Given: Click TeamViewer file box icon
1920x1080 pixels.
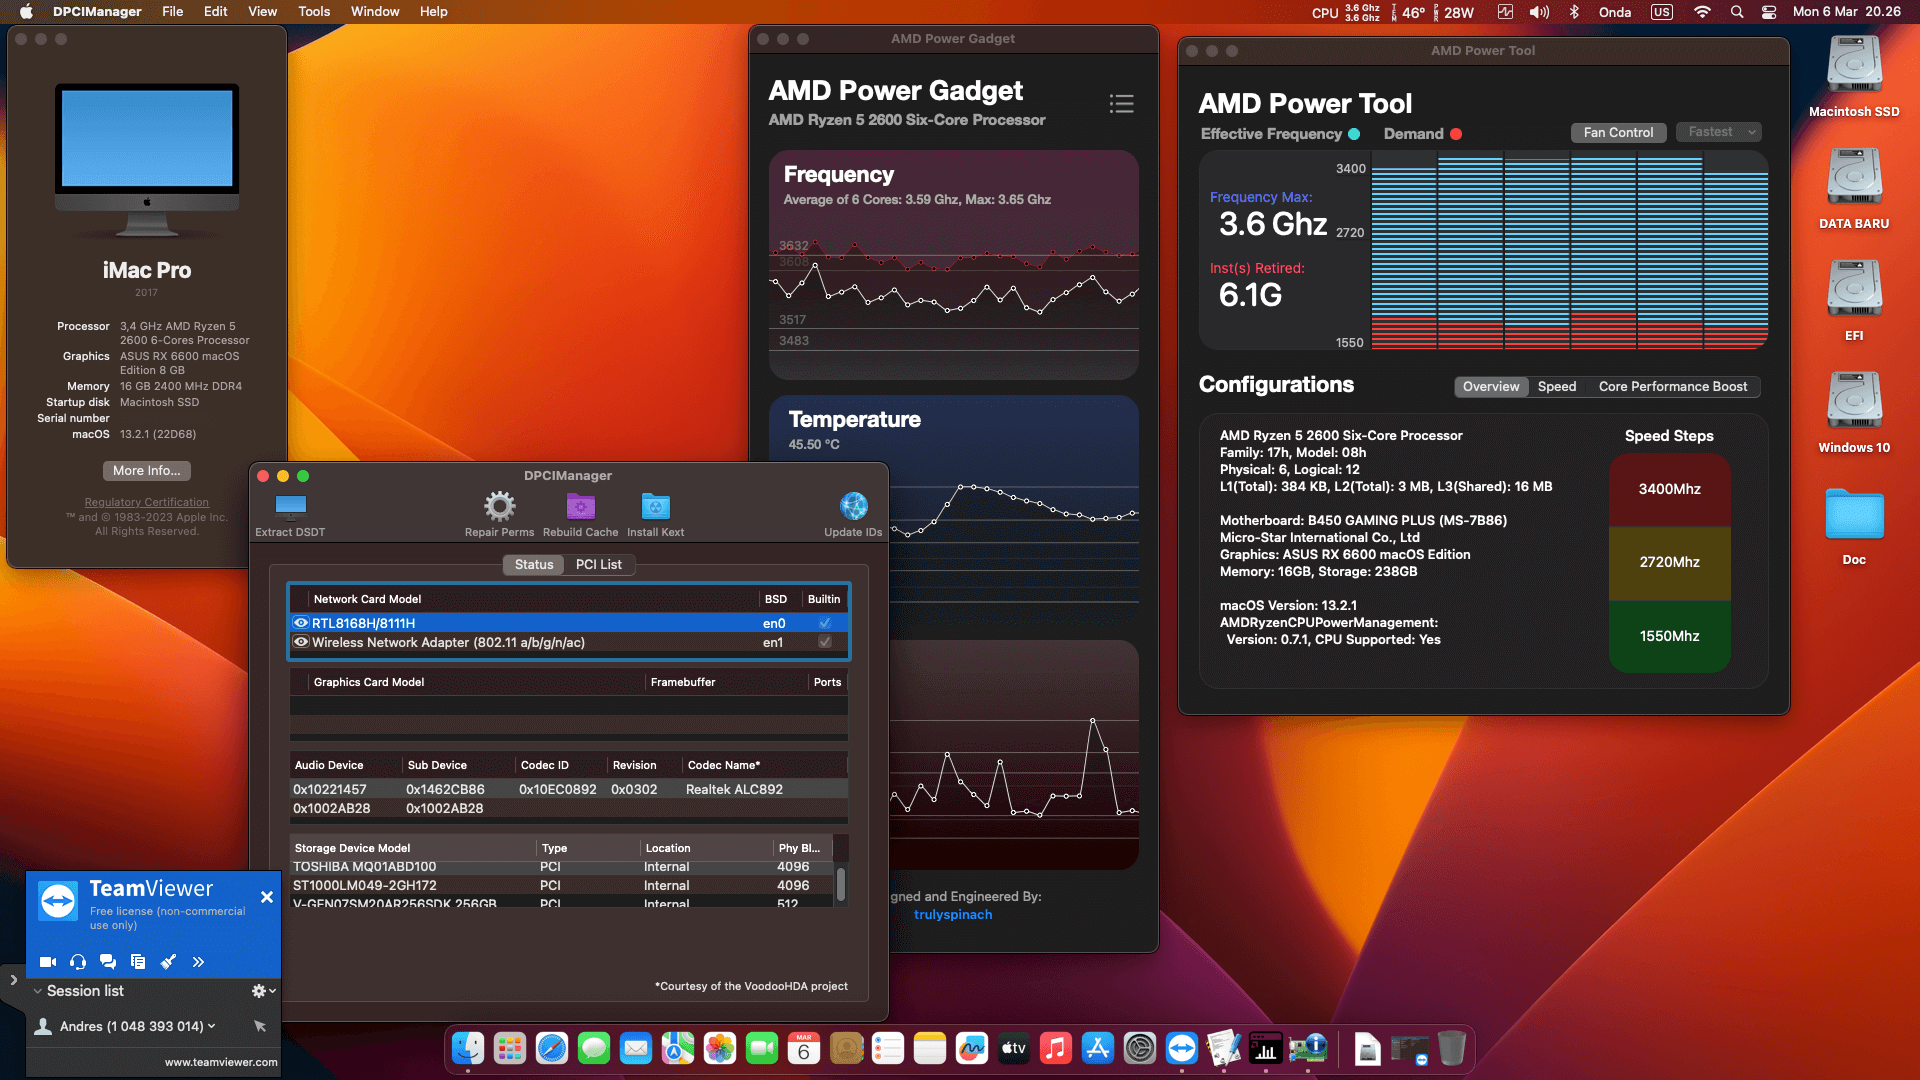Looking at the screenshot, I should [138, 962].
